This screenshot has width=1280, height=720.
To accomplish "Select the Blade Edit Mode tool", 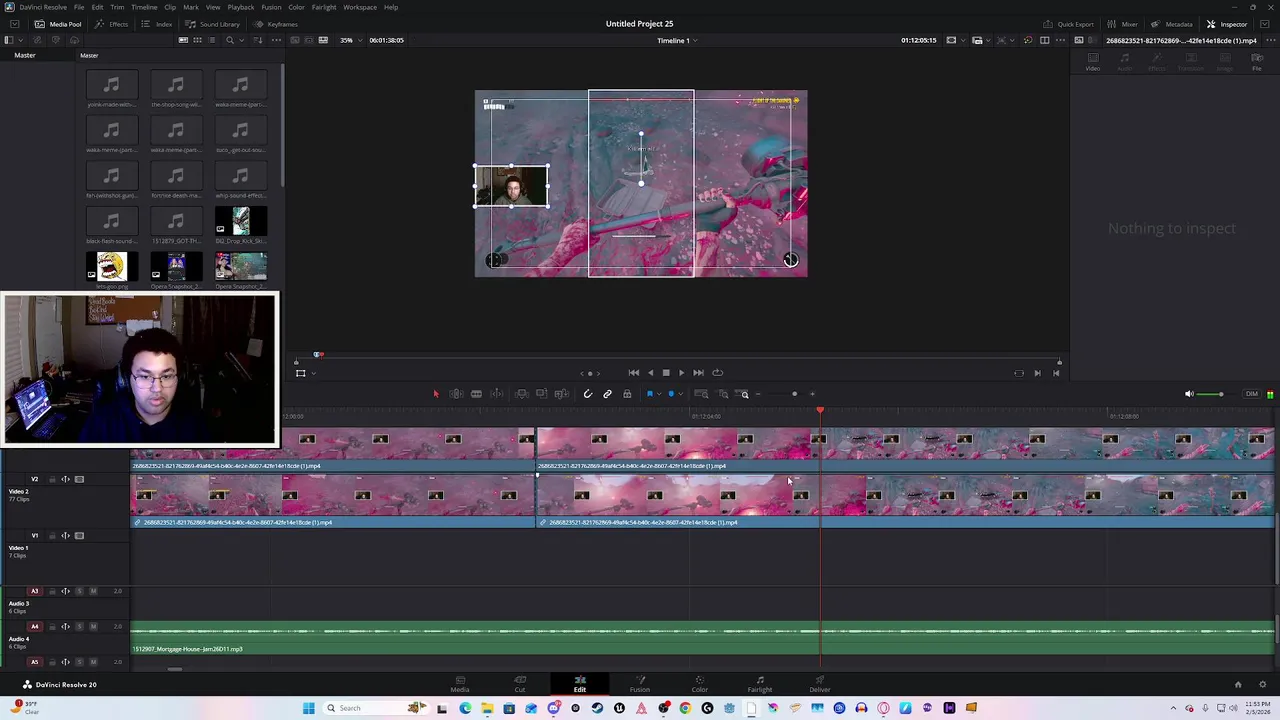I will pos(497,394).
